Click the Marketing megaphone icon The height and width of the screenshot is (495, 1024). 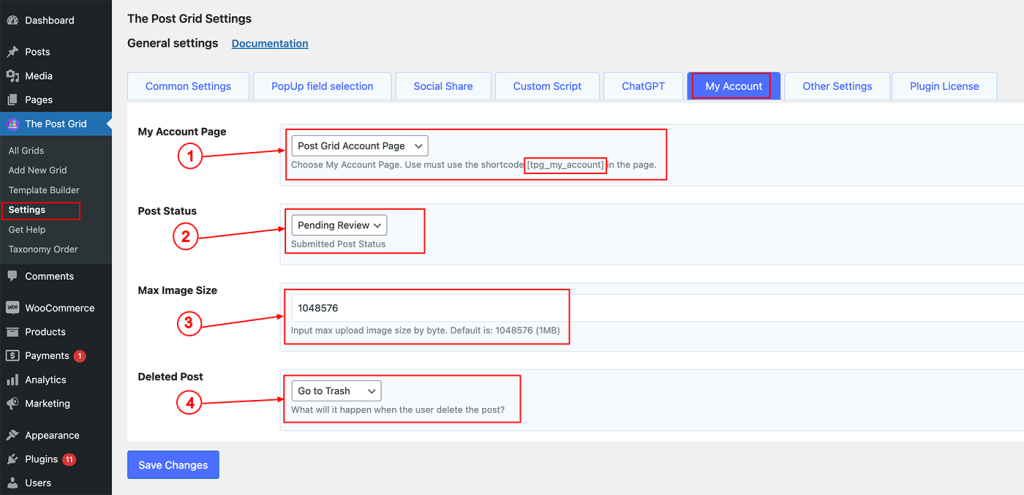pyautogui.click(x=12, y=404)
